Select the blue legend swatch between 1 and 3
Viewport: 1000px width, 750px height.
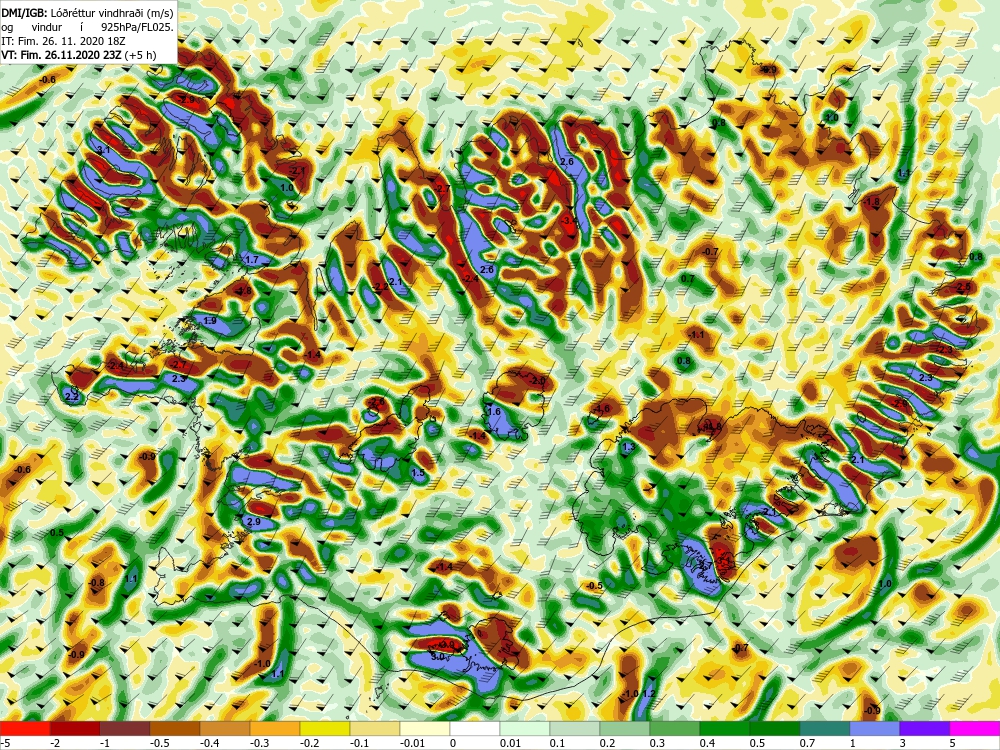(x=875, y=728)
